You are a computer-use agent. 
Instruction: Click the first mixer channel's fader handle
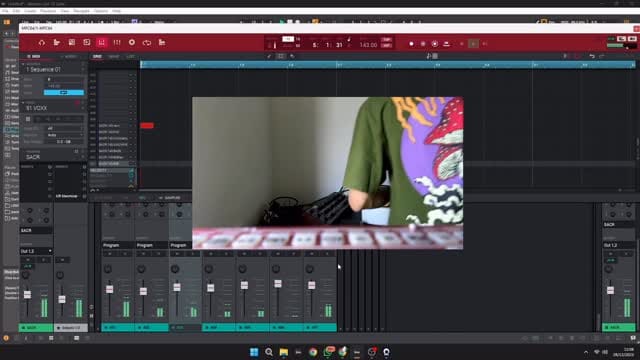pyautogui.click(x=109, y=289)
